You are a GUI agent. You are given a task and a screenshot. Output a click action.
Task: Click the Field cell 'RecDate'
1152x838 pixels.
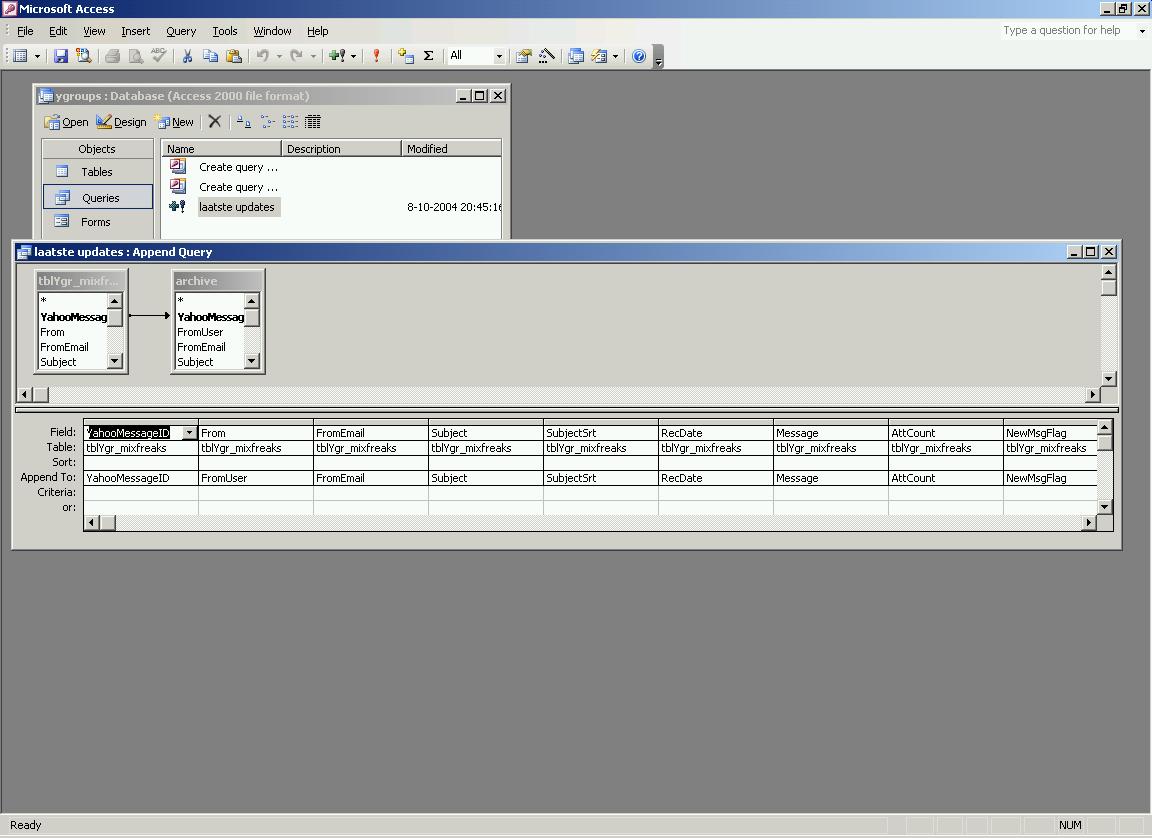pyautogui.click(x=716, y=433)
